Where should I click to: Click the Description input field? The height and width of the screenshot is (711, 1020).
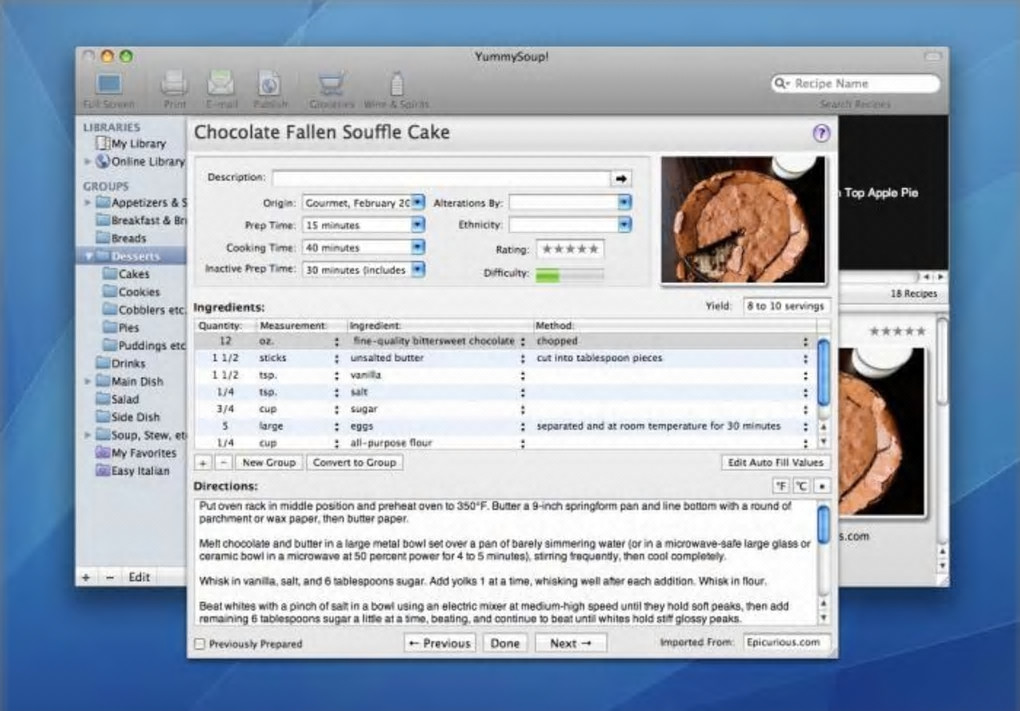pos(441,178)
